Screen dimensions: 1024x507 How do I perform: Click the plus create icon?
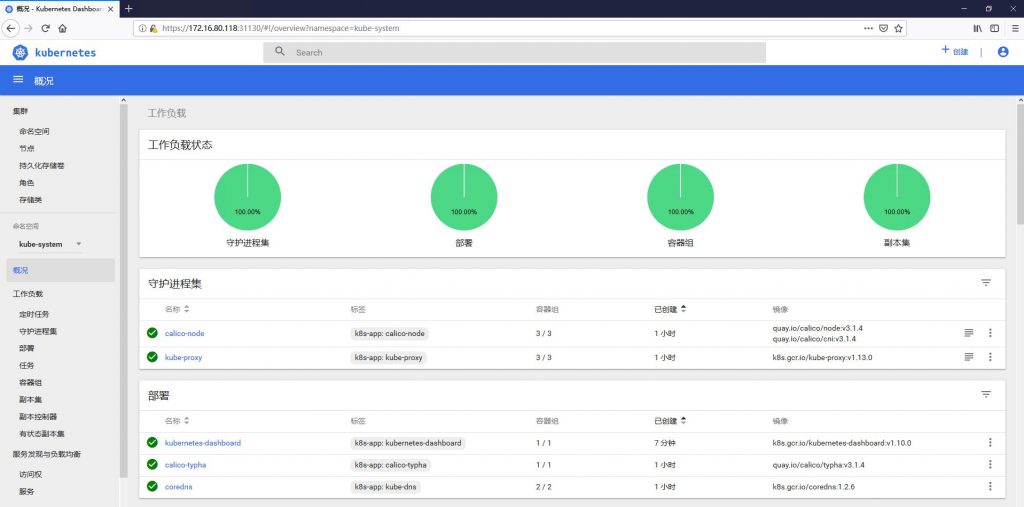[x=945, y=50]
